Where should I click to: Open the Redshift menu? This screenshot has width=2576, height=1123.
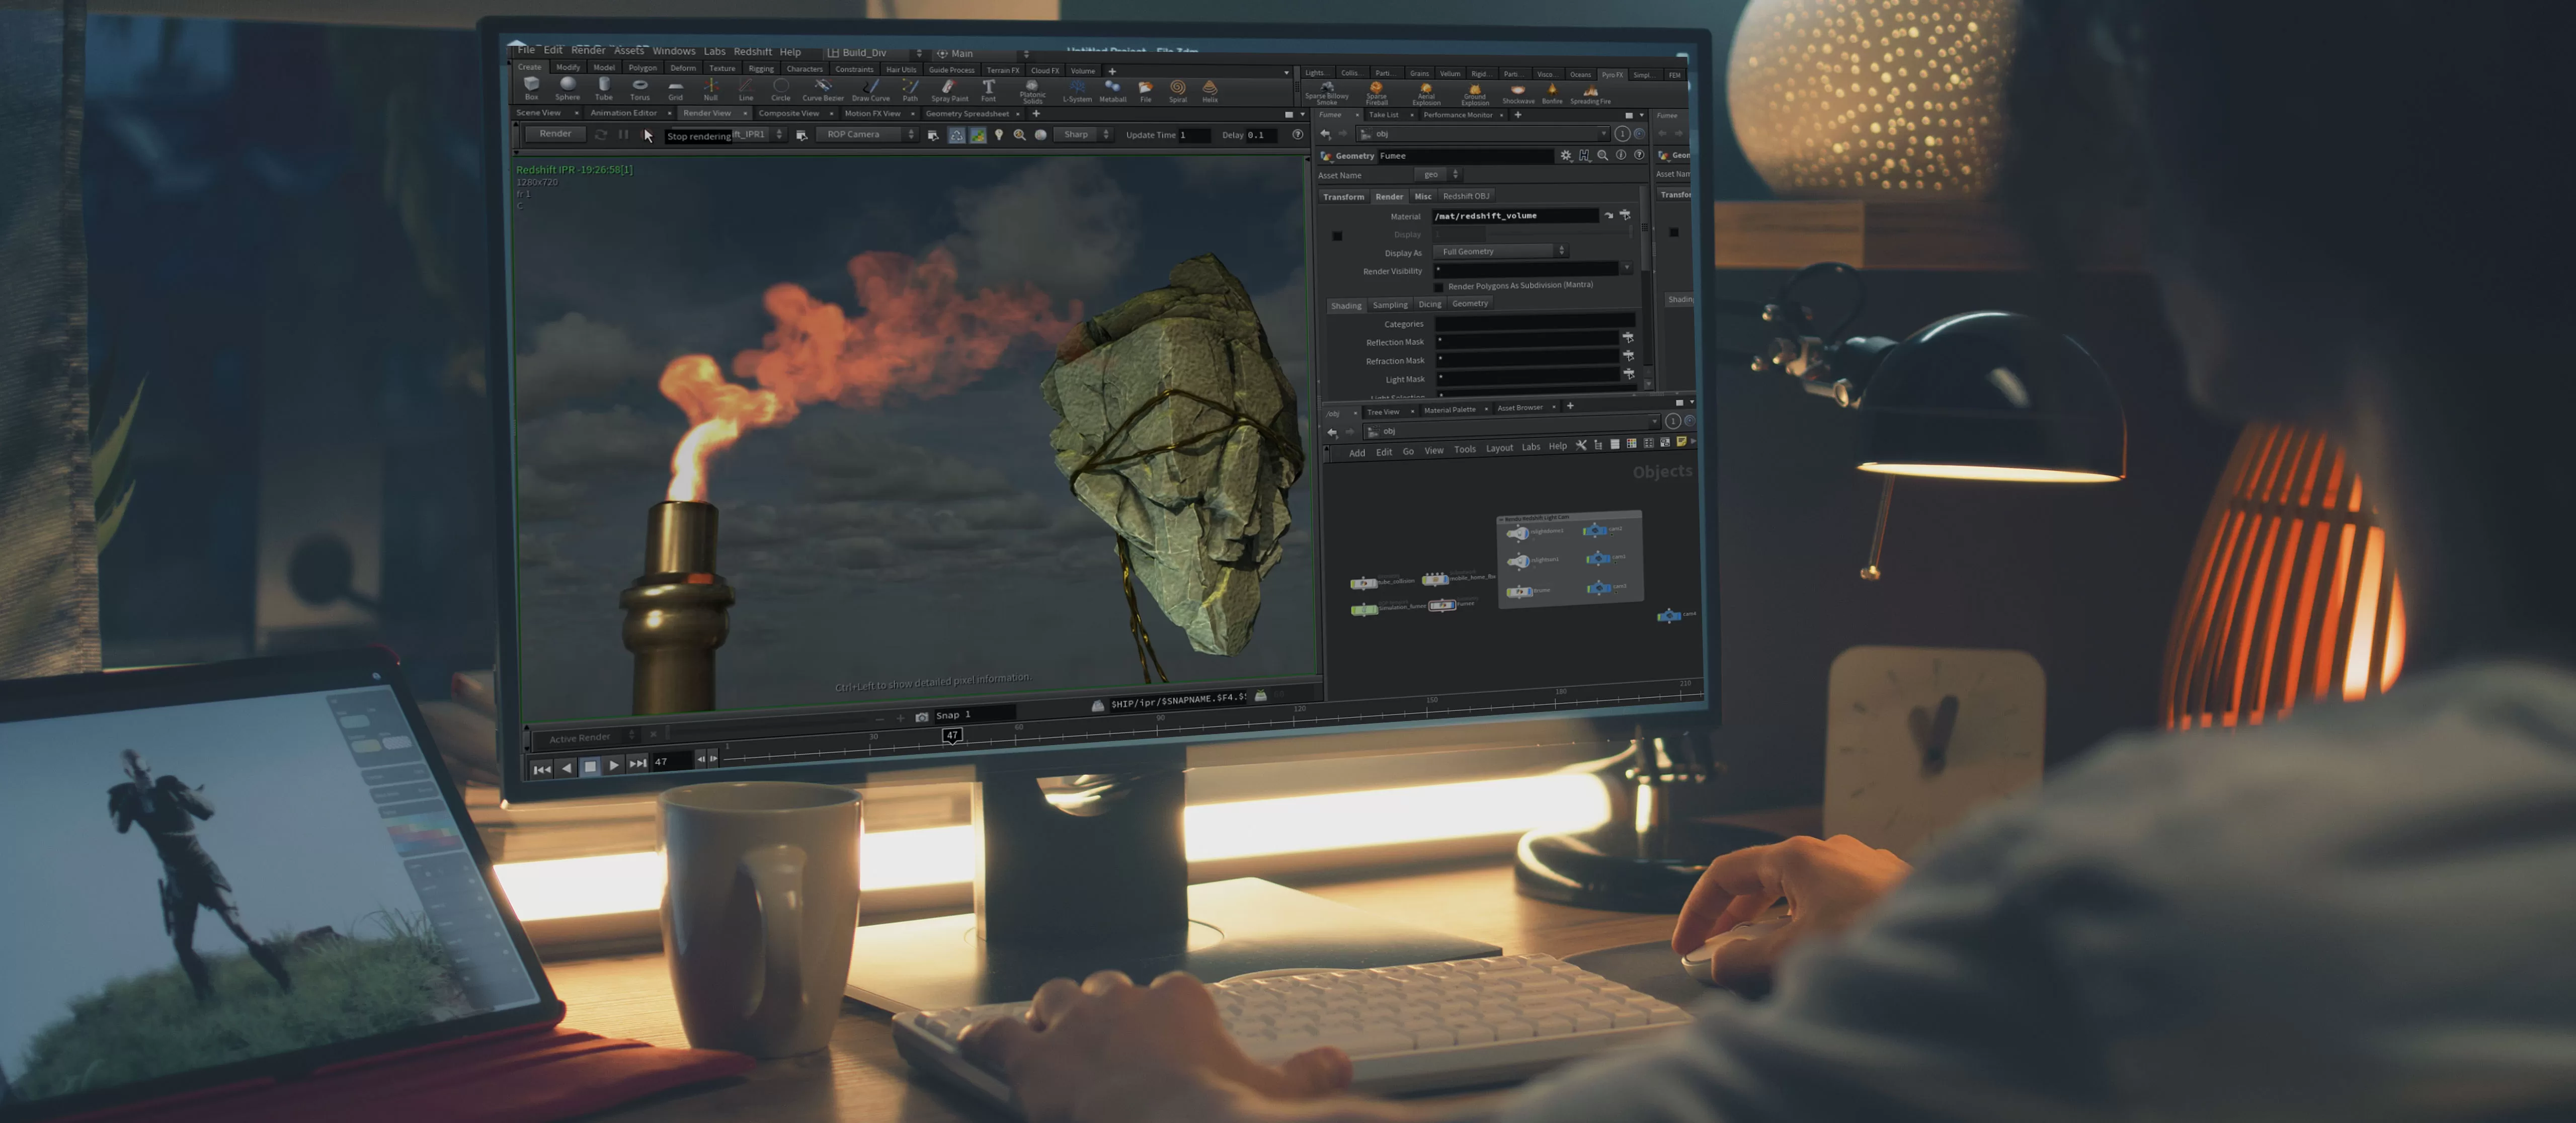(752, 52)
